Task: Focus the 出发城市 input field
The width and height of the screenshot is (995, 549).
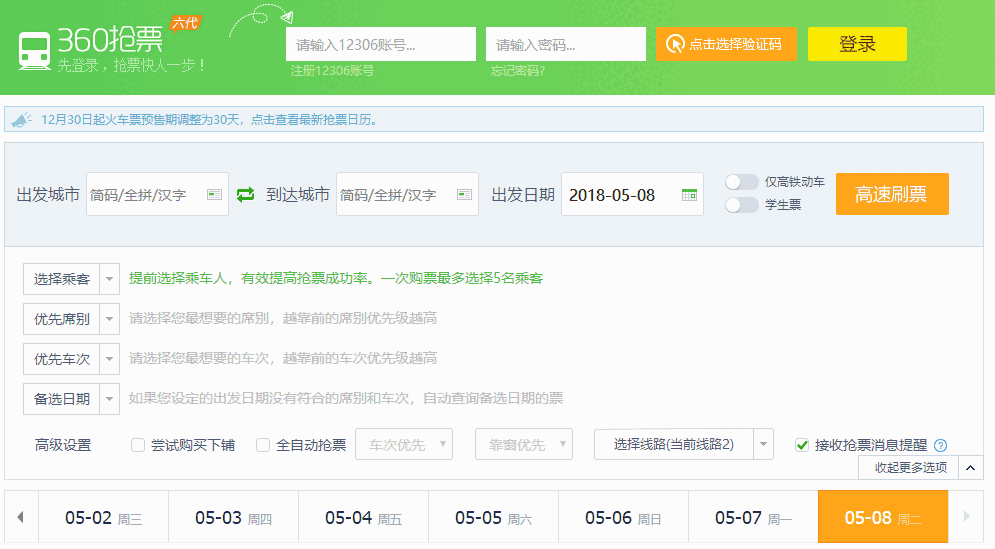Action: coord(157,194)
